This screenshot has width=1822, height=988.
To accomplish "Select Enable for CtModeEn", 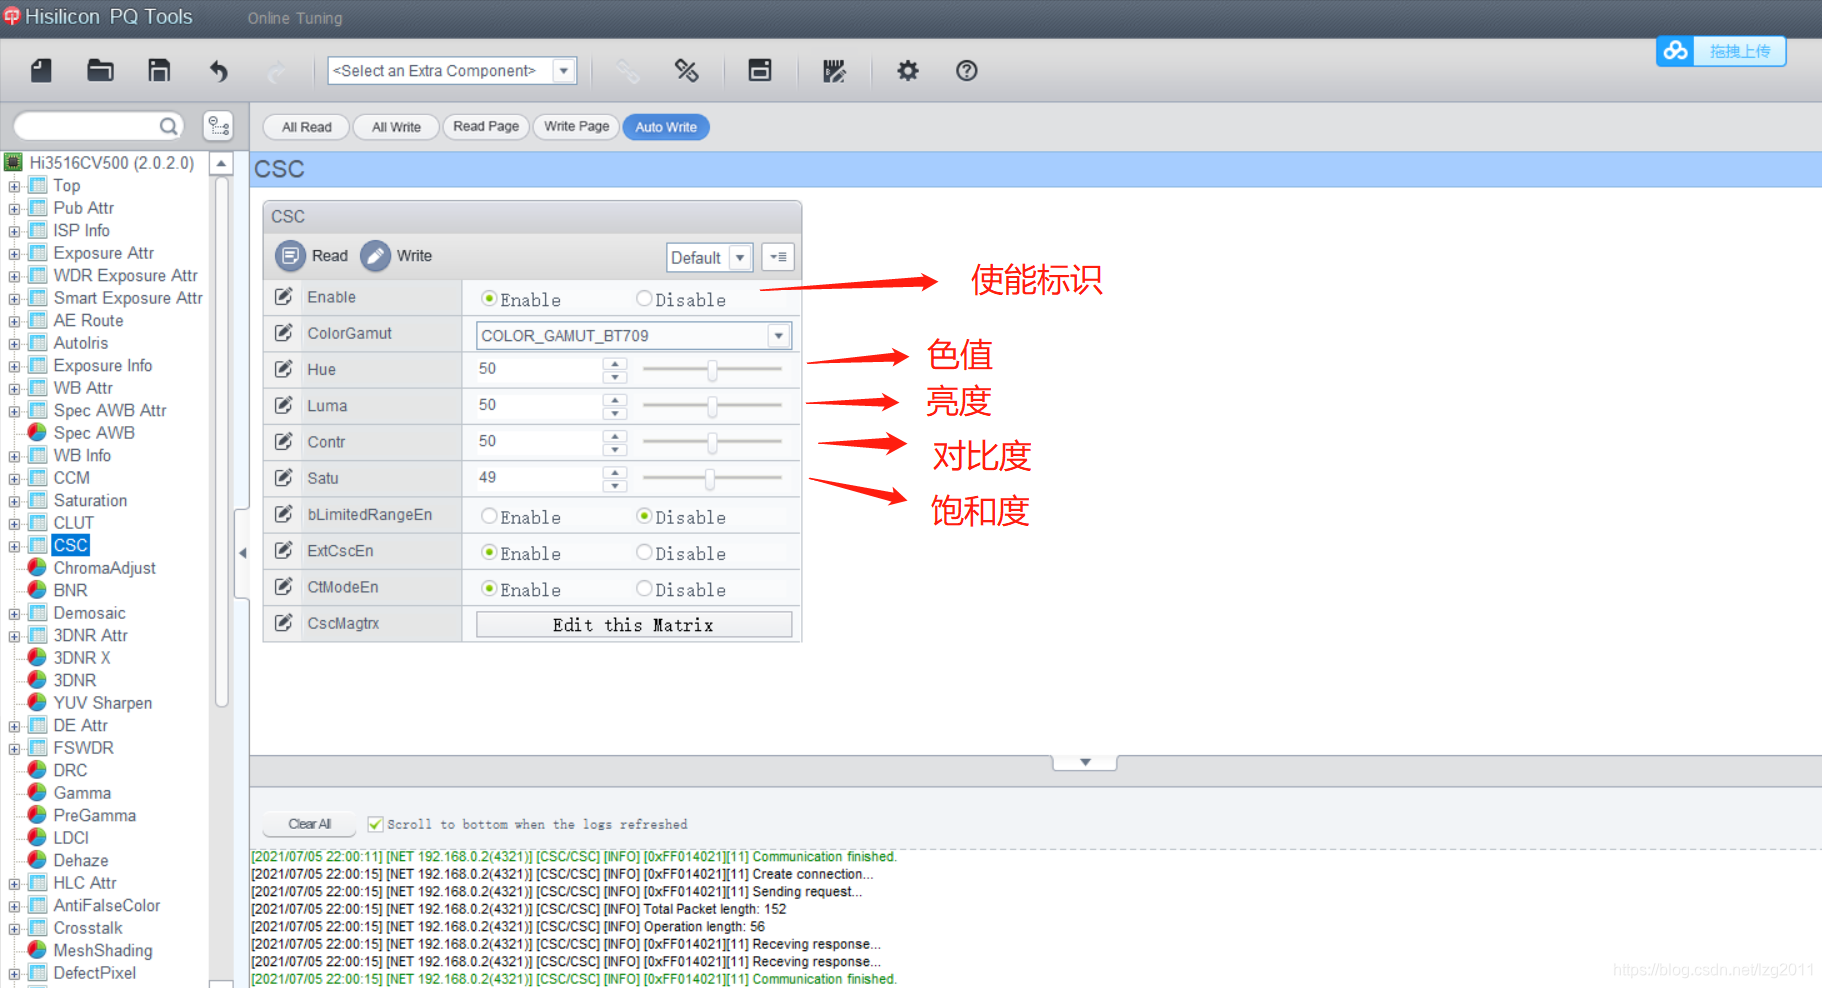I will (x=489, y=588).
